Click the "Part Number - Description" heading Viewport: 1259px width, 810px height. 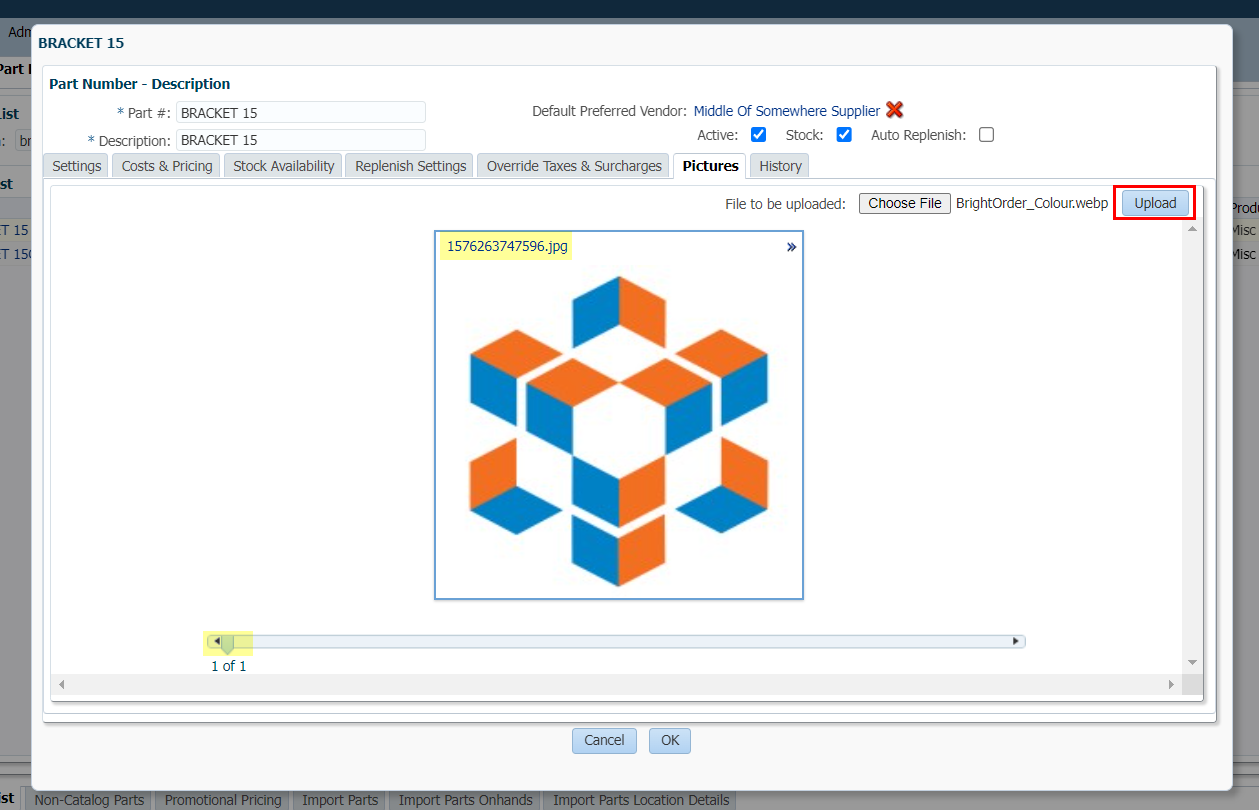tap(140, 84)
